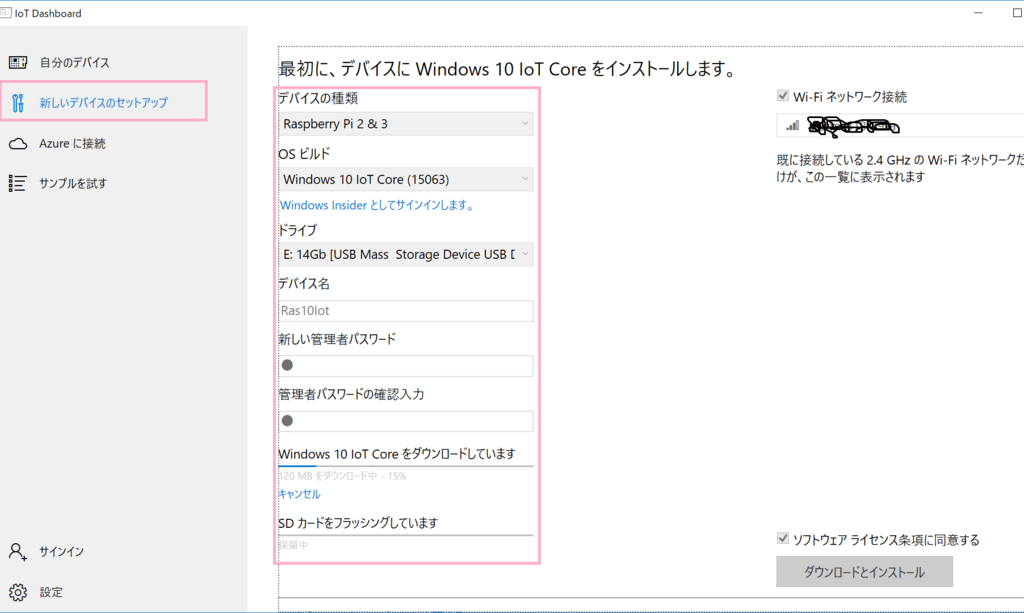Click the confirm administrator password field
Screen dimensions: 1024x613
406,421
